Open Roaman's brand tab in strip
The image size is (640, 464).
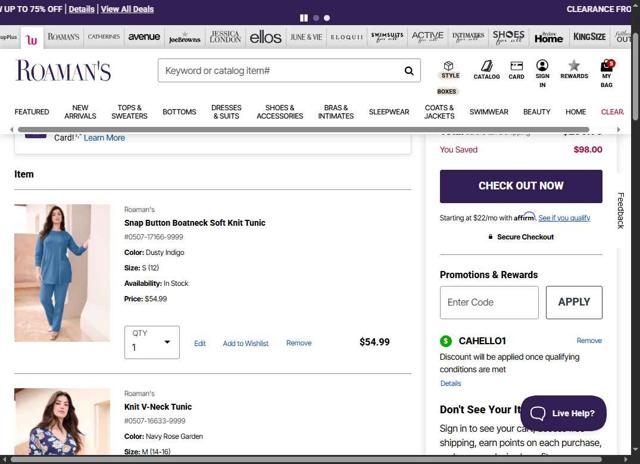click(63, 37)
